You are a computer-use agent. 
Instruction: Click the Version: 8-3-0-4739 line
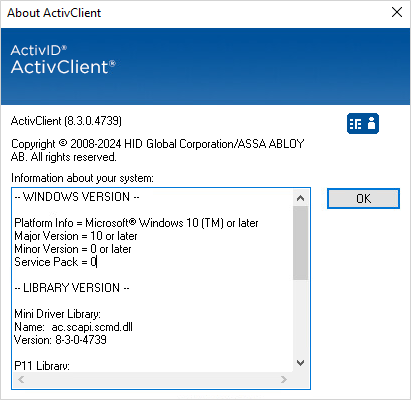(60, 340)
